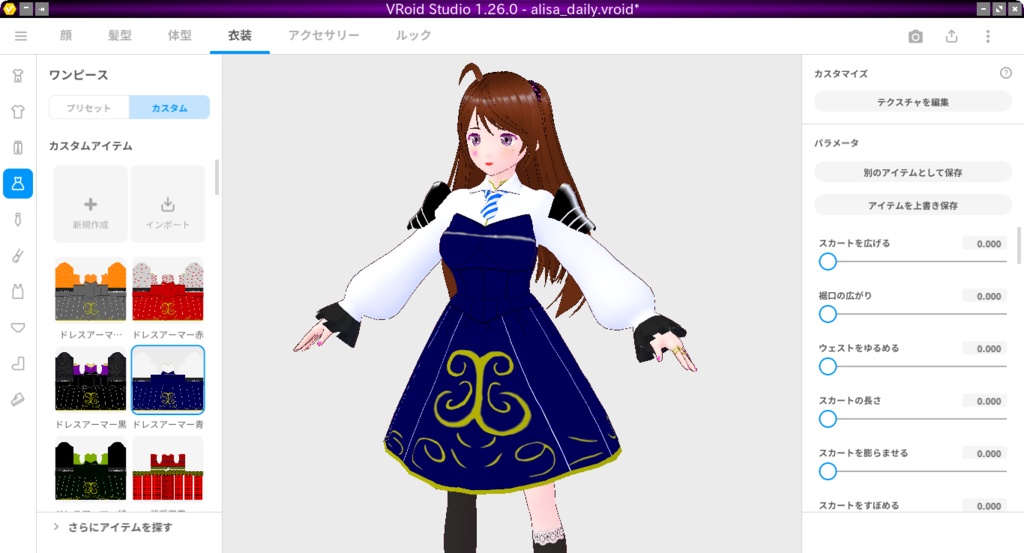Select the ドレスアーマー赤 red dress thumbnail

point(168,291)
